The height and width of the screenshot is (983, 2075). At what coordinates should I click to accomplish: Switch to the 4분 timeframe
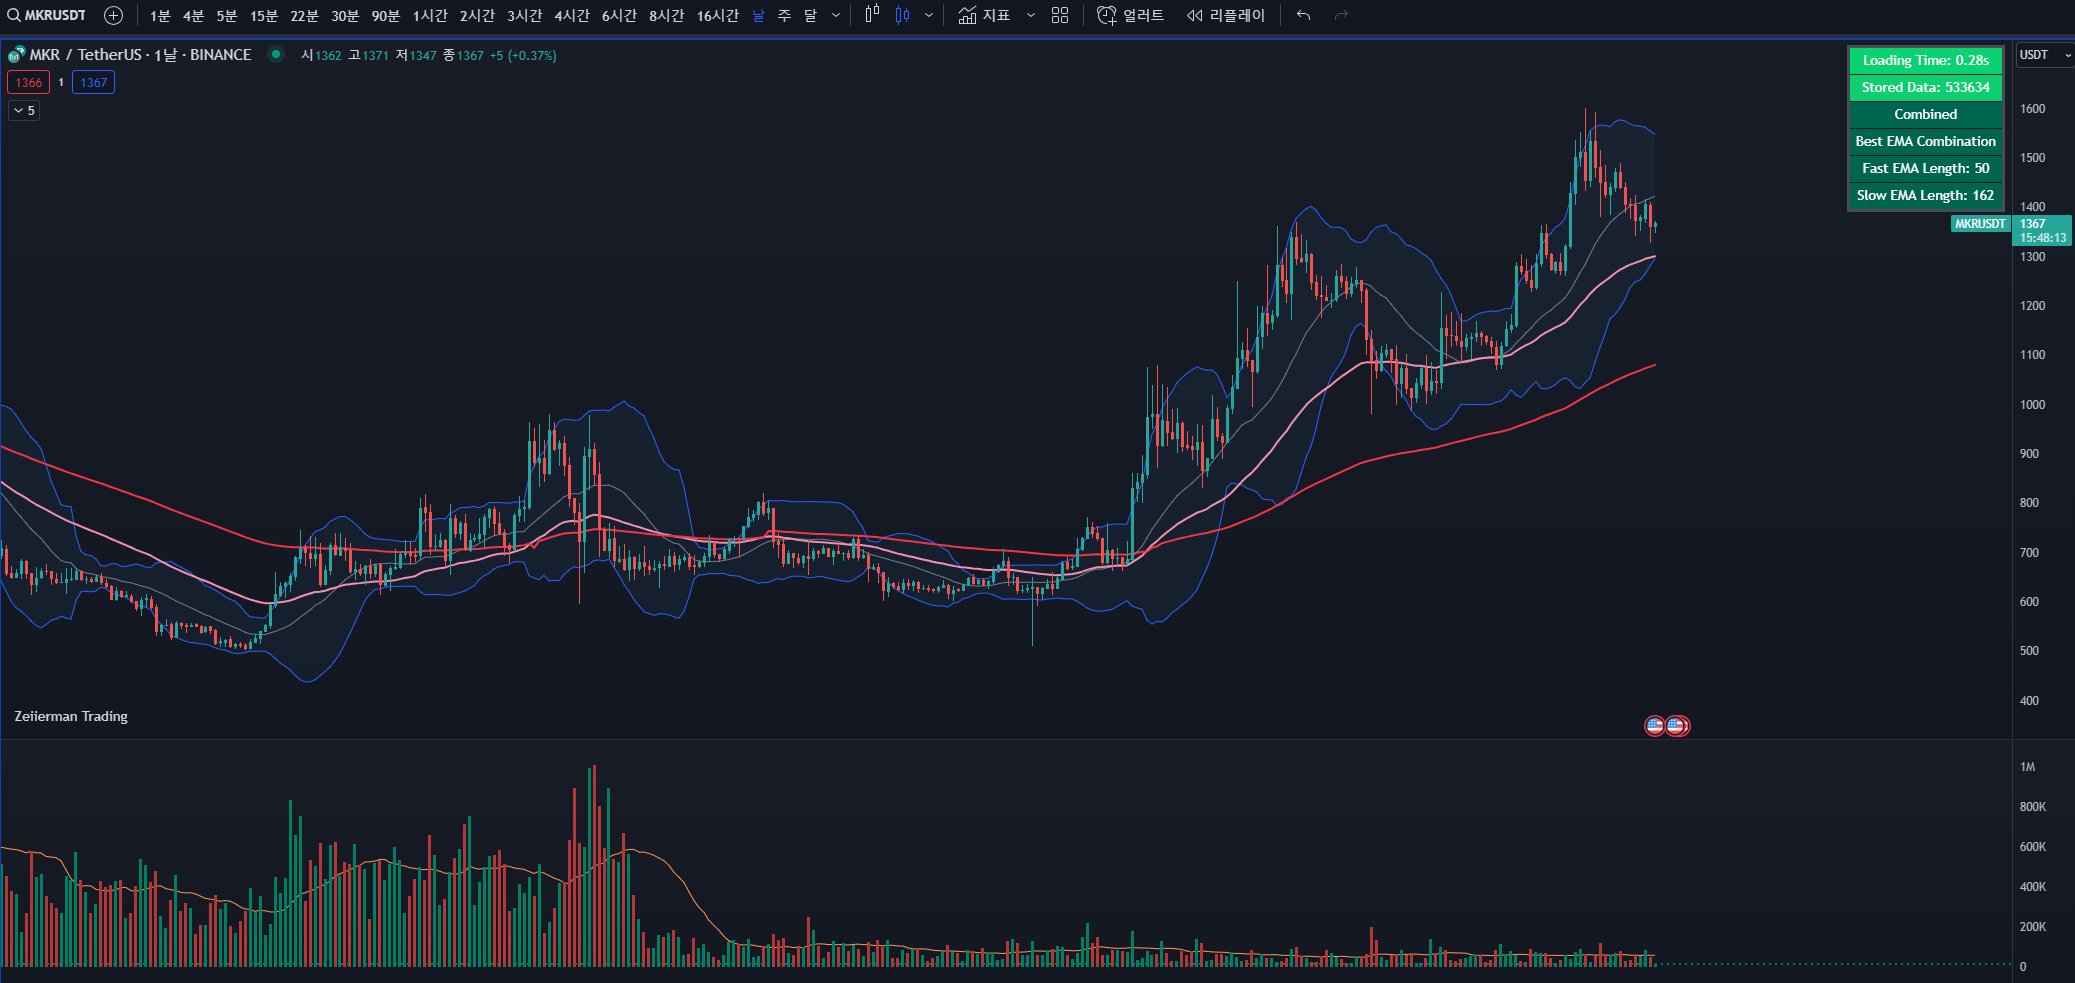193,15
